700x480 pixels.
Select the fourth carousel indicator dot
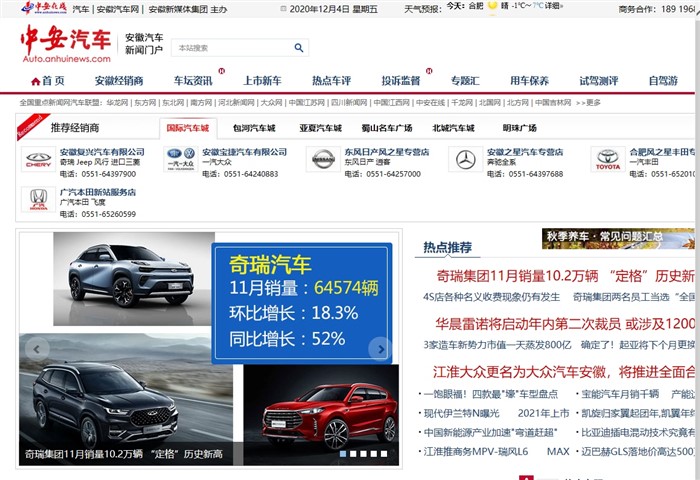click(x=374, y=454)
